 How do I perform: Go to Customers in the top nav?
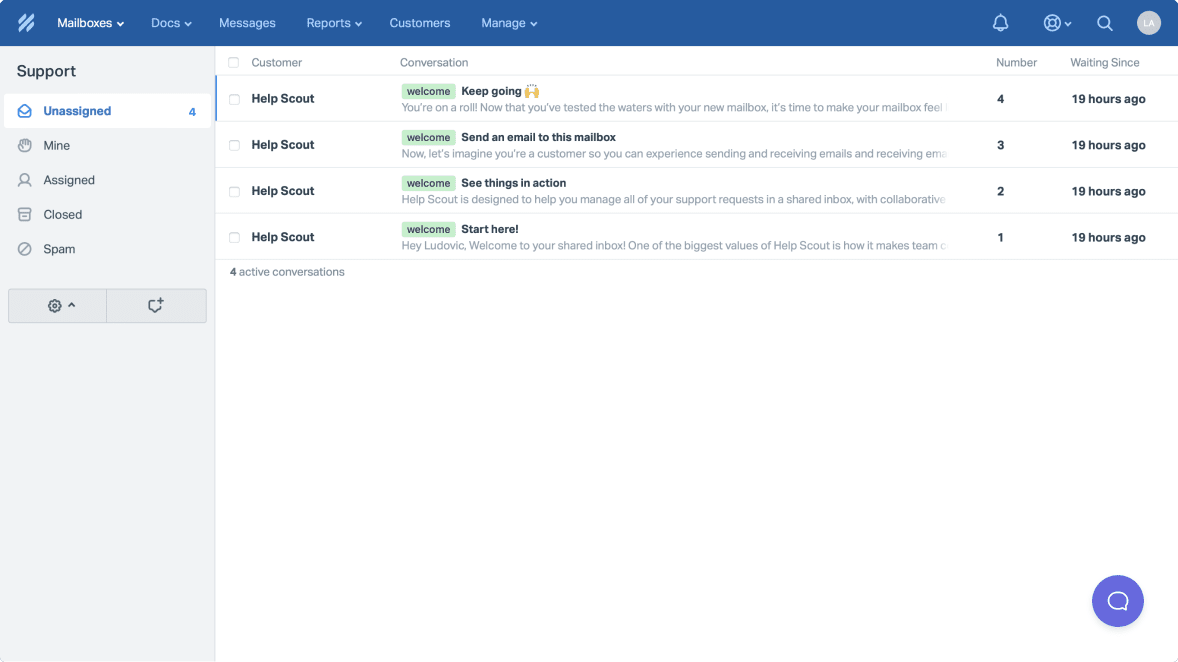[x=420, y=23]
